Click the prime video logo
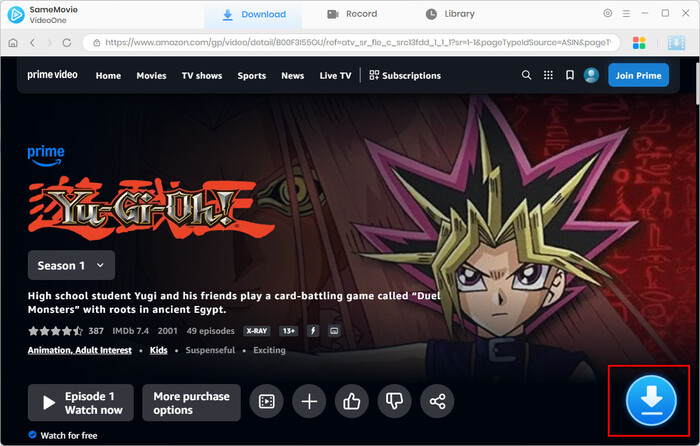Screen dimensions: 700x446 (52, 75)
